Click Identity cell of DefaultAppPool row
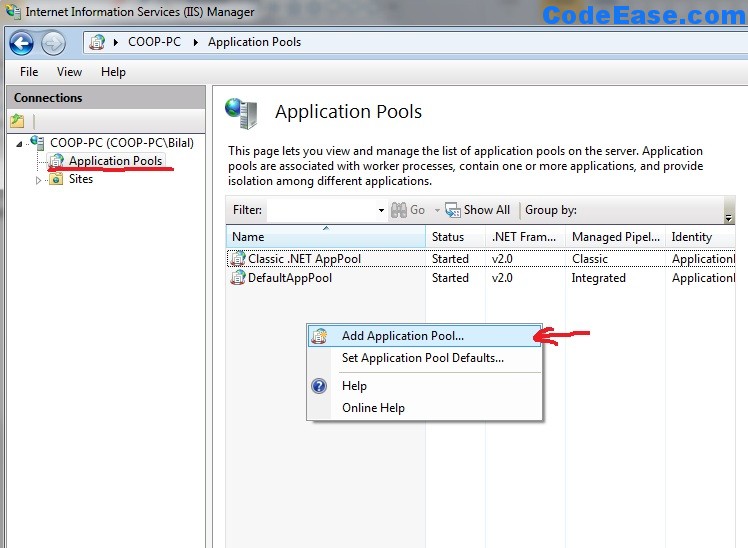 click(x=703, y=278)
